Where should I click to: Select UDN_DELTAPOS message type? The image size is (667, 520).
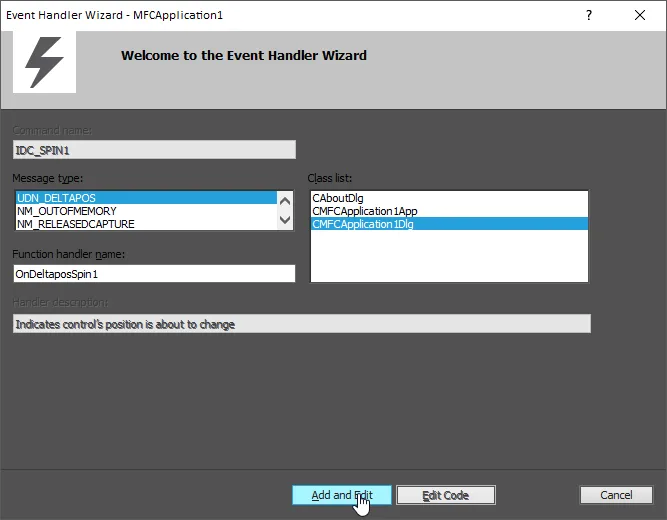146,198
